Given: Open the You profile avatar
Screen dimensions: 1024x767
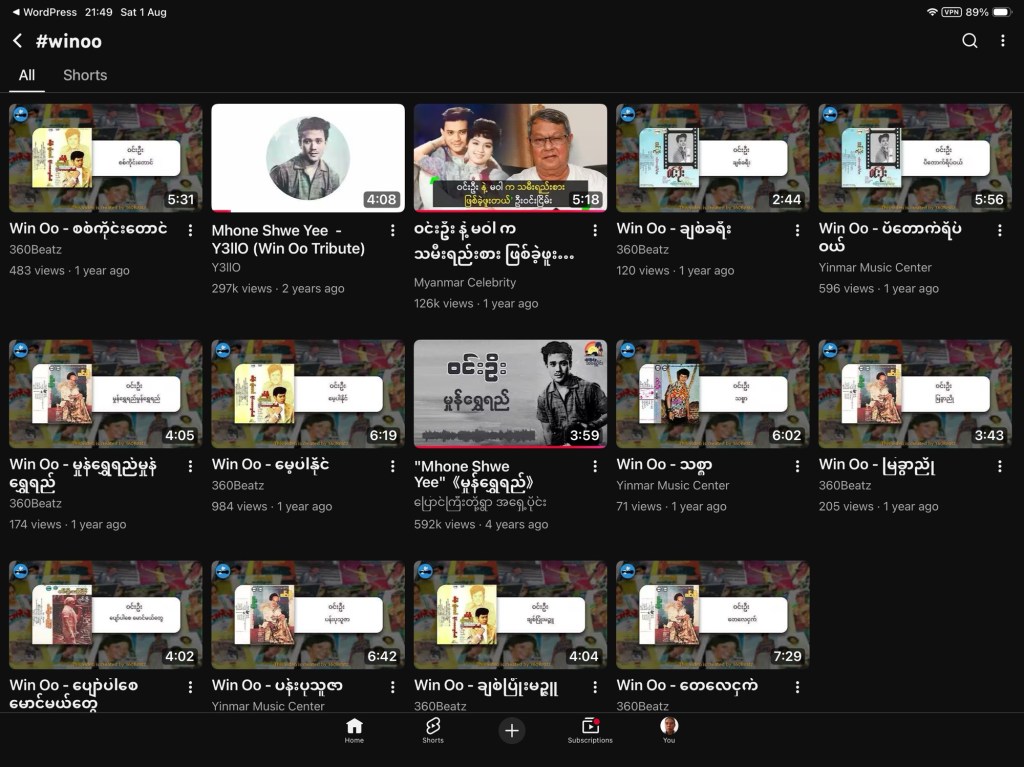Looking at the screenshot, I should point(669,730).
